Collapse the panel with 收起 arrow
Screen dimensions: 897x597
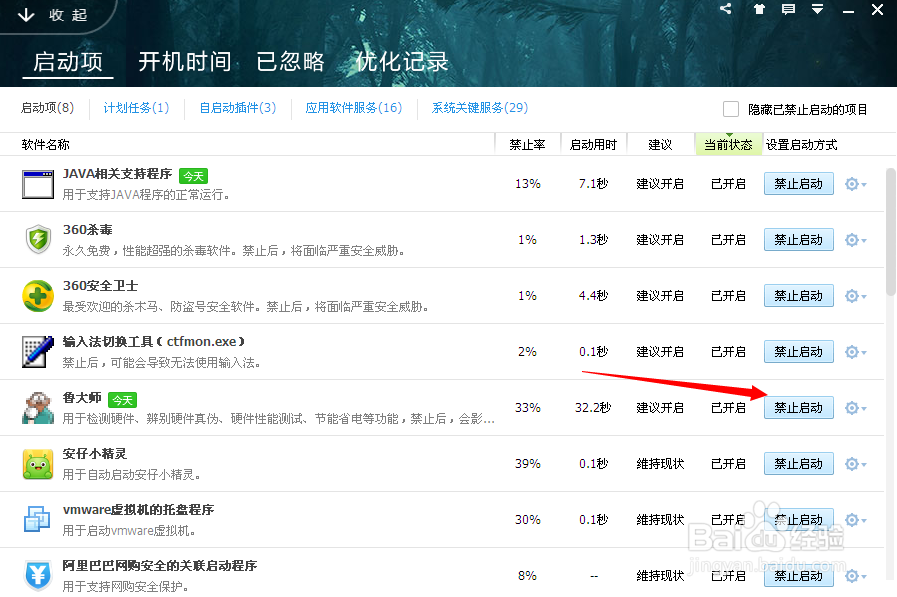click(x=51, y=15)
